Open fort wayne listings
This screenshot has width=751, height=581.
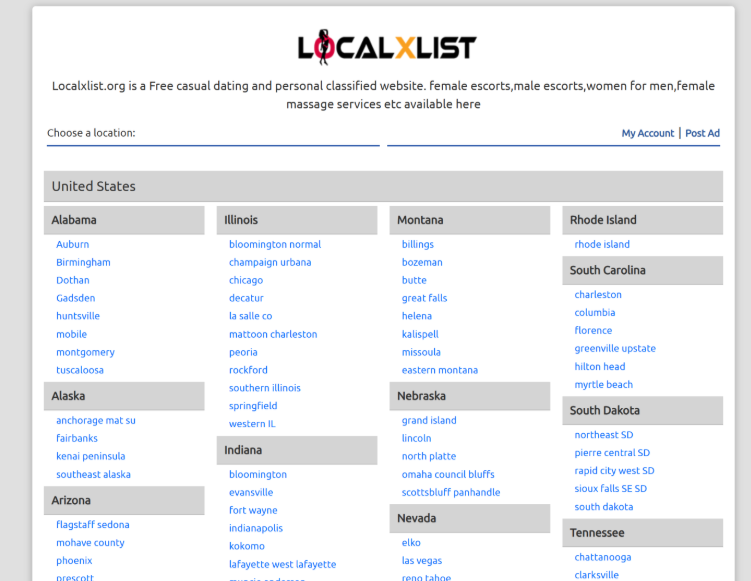point(253,511)
